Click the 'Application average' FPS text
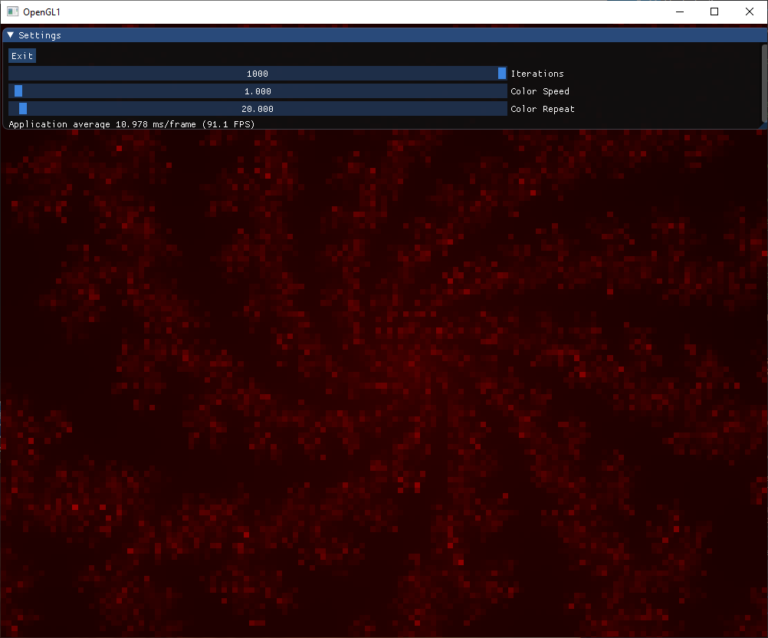Viewport: 768px width, 638px height. (x=132, y=124)
